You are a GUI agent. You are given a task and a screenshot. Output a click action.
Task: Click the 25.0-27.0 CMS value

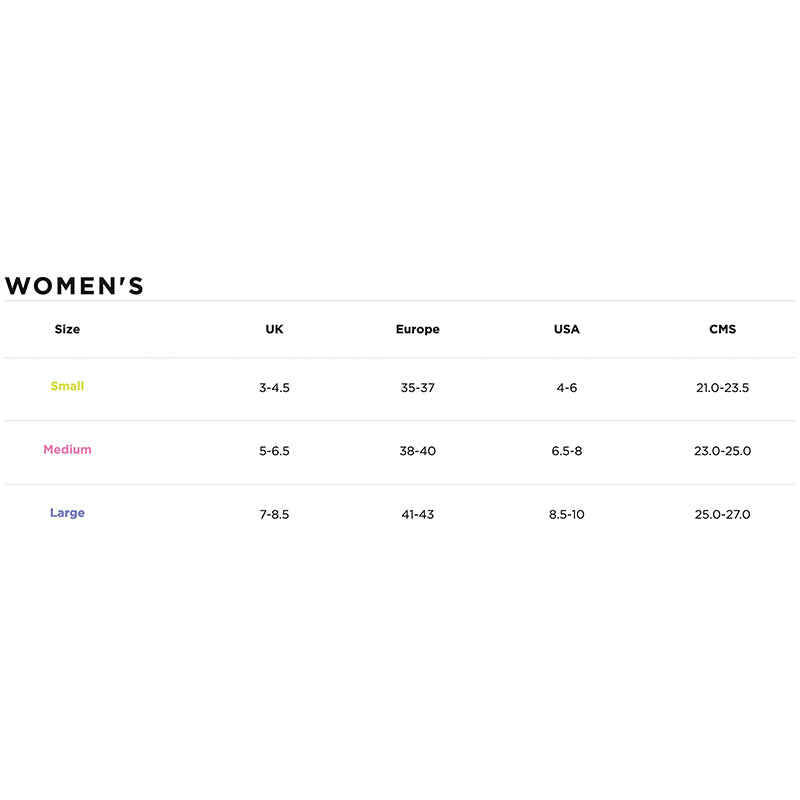[722, 515]
